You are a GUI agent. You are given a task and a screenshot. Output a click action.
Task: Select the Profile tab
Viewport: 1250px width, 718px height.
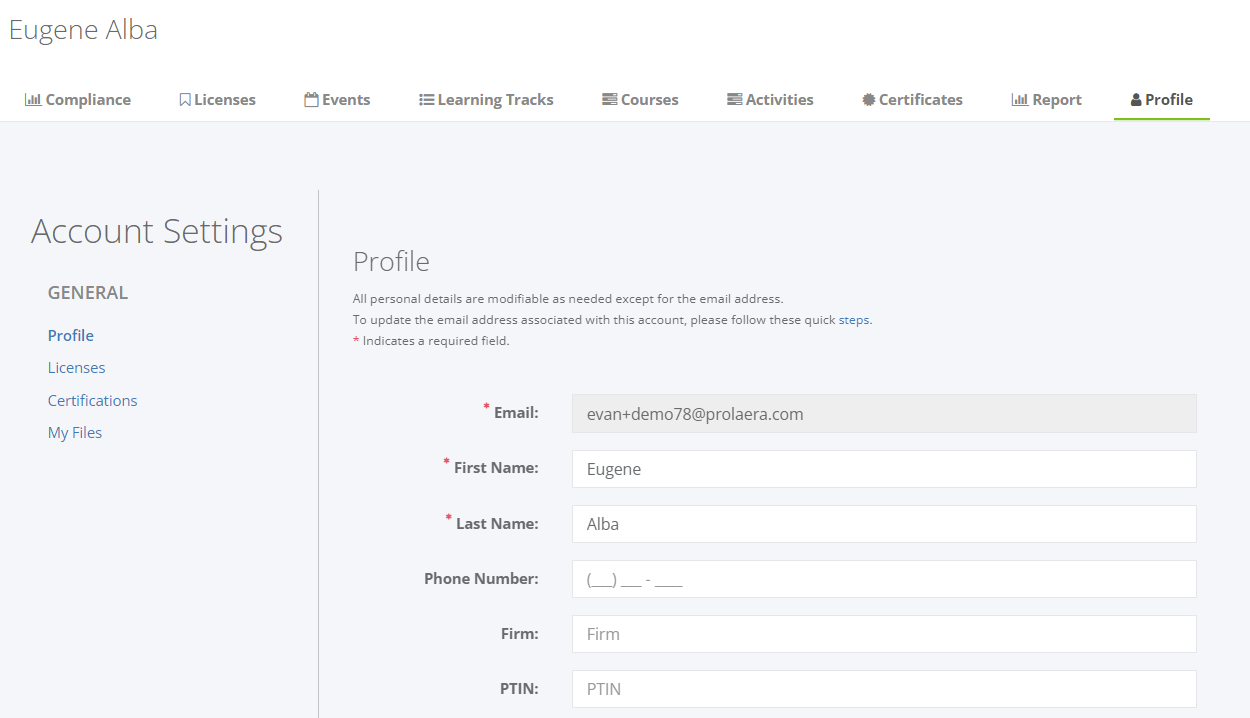tap(1162, 100)
